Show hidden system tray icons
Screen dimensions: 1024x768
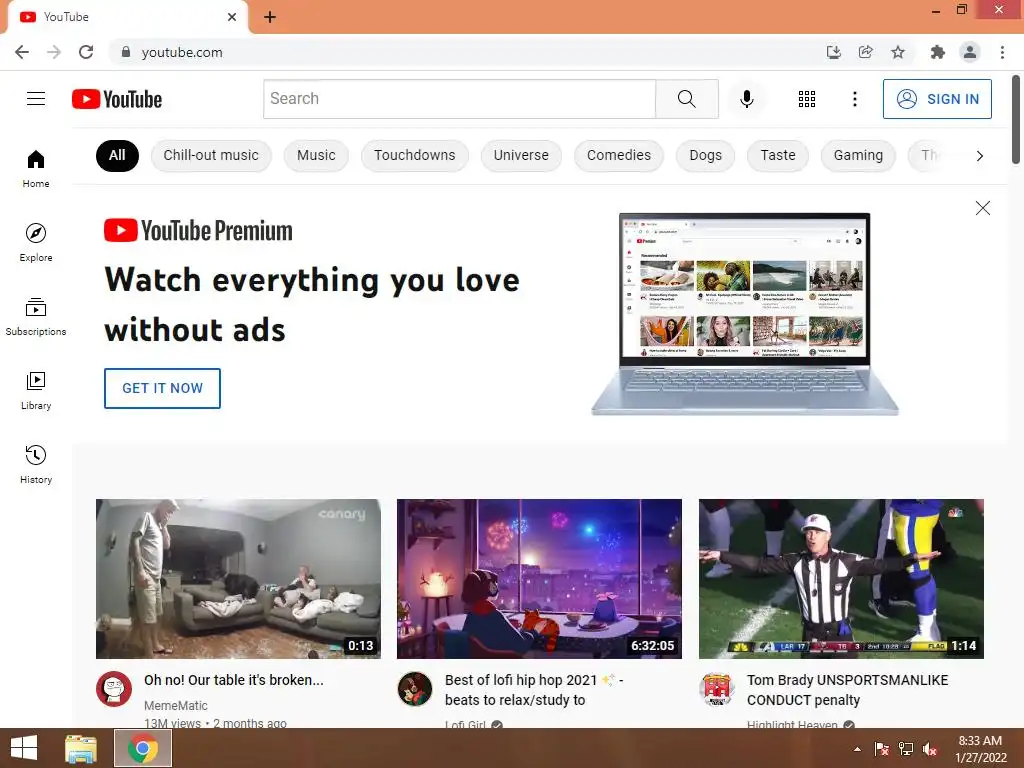coord(857,749)
